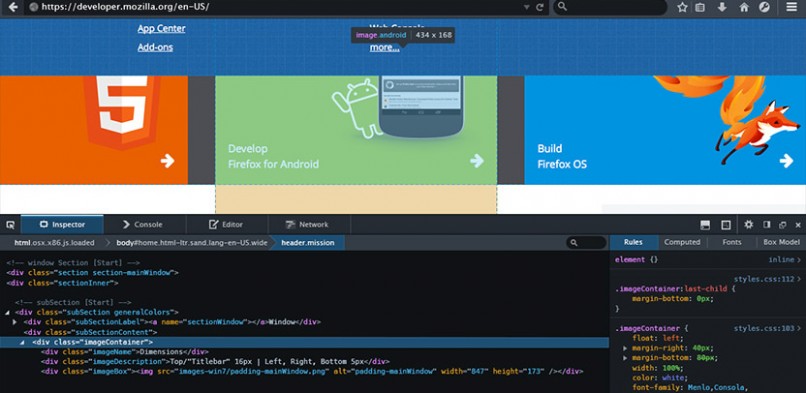Go to the home page icon
Viewport: 806px width, 393px height.
(744, 7)
